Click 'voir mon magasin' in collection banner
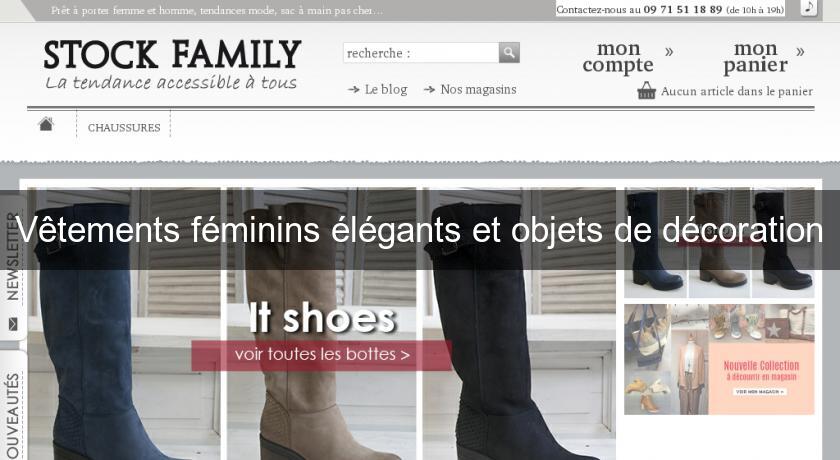Viewport: 840px width, 460px height. pos(760,391)
